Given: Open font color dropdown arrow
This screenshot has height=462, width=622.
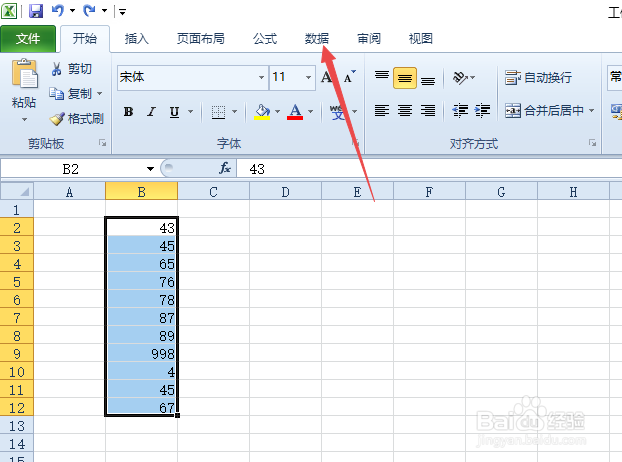Looking at the screenshot, I should pos(311,112).
